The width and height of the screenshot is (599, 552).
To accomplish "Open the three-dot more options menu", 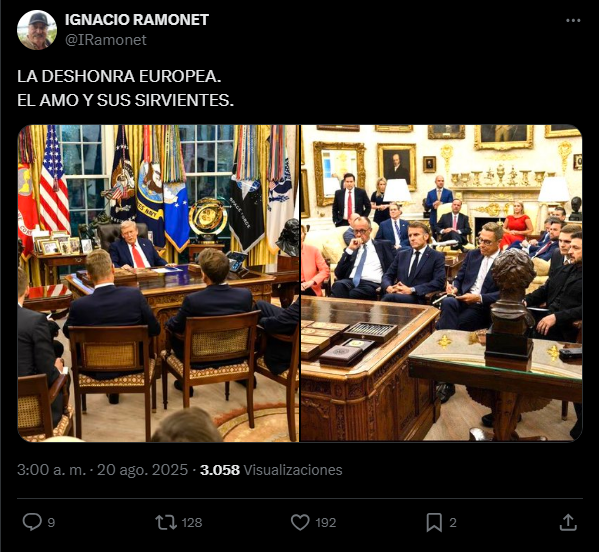I will [573, 21].
